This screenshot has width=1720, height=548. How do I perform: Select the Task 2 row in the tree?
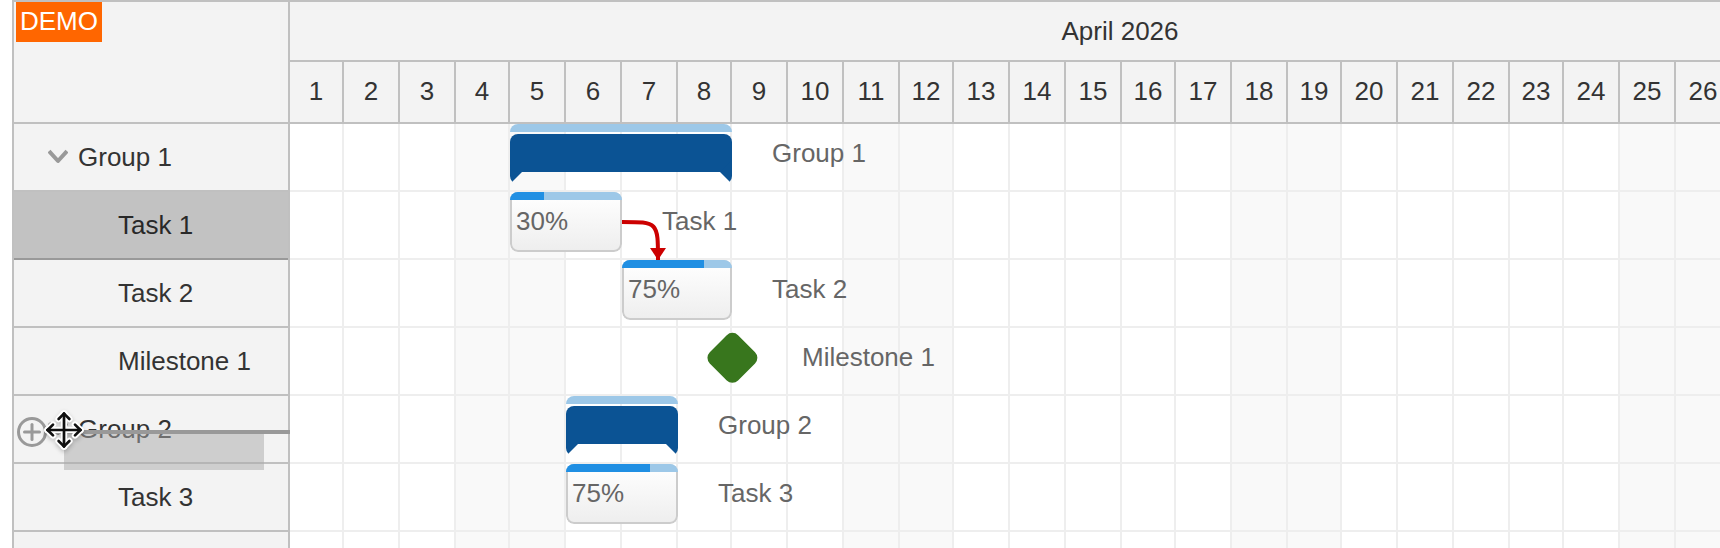coord(155,293)
